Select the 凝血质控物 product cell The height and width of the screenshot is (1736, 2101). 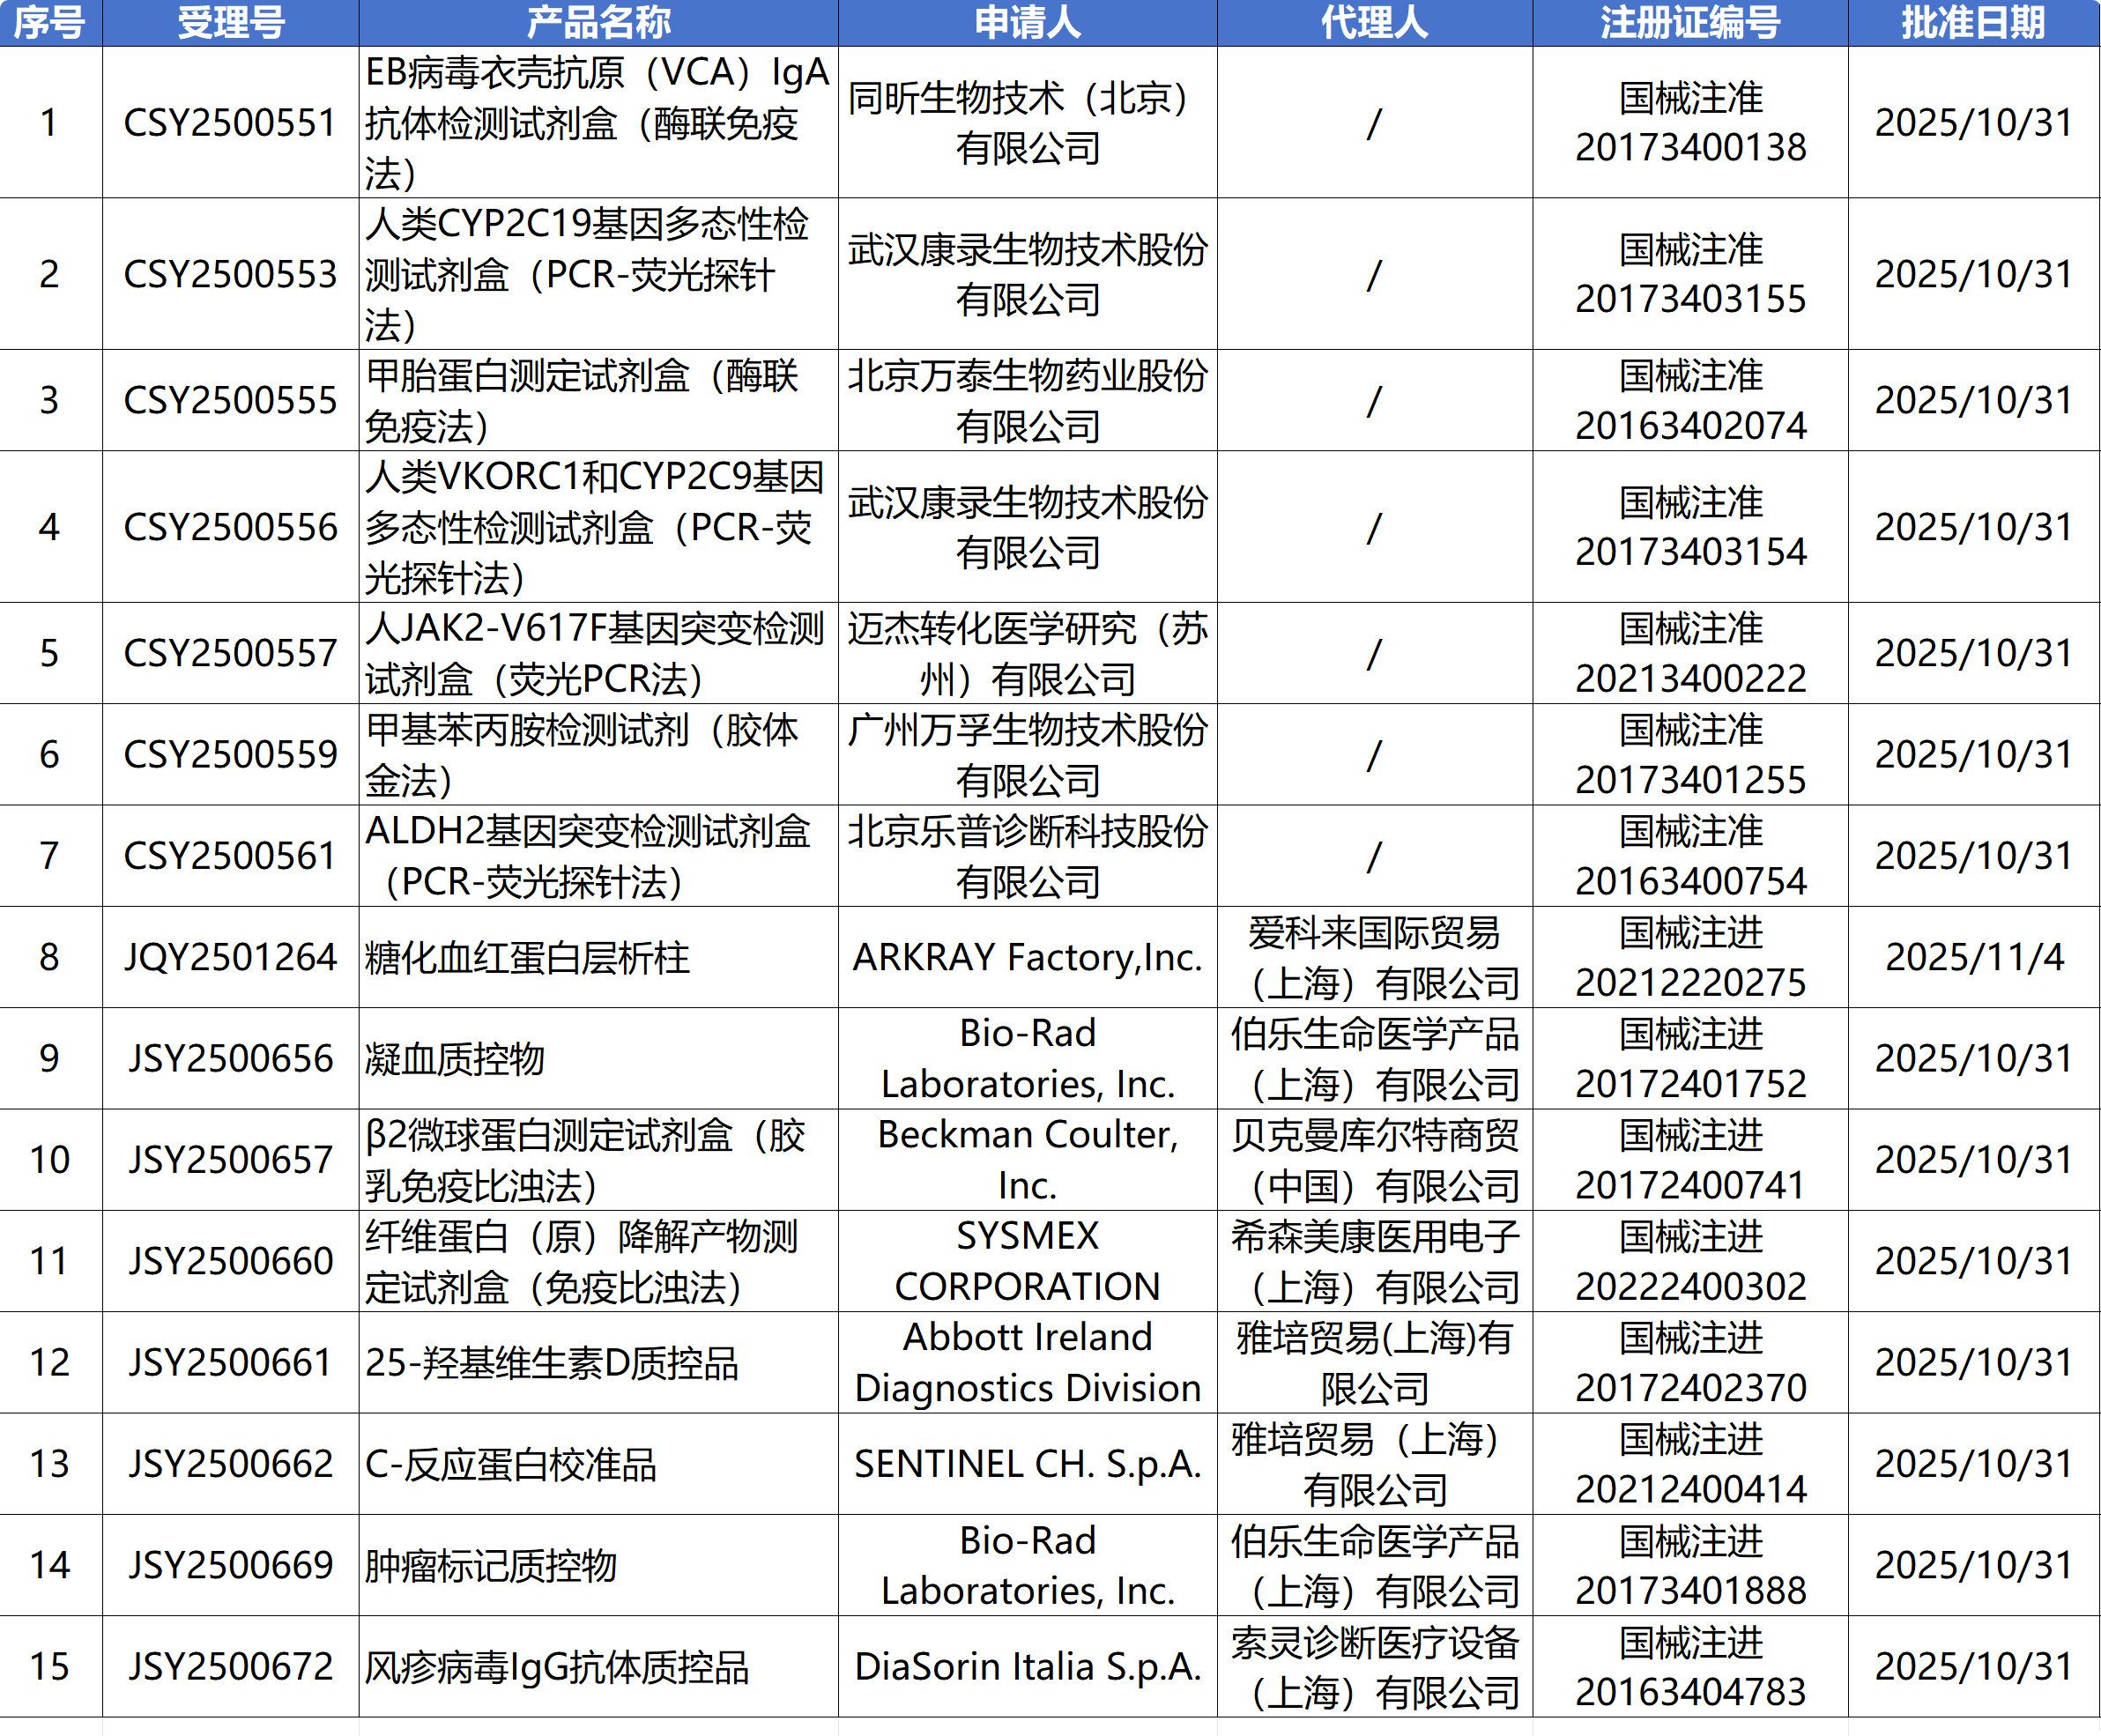(x=455, y=1058)
